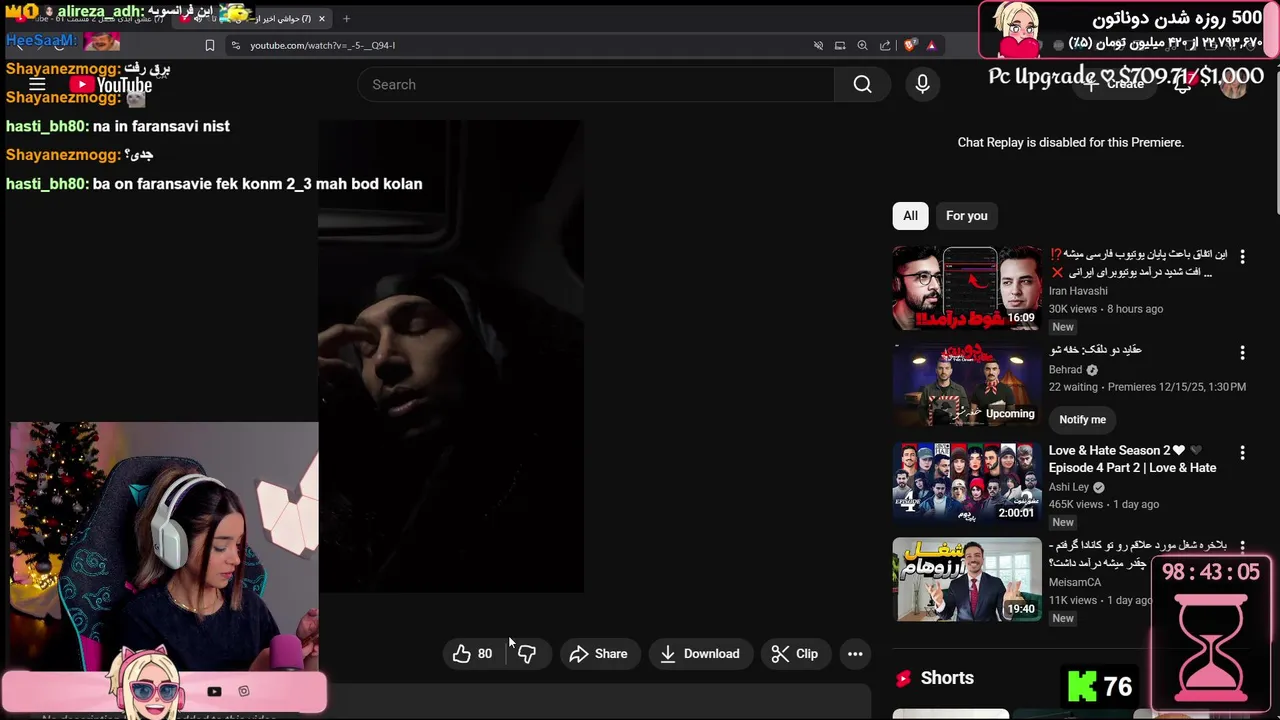Open options menu for Love & Hate video
1280x720 pixels.
tap(1242, 453)
